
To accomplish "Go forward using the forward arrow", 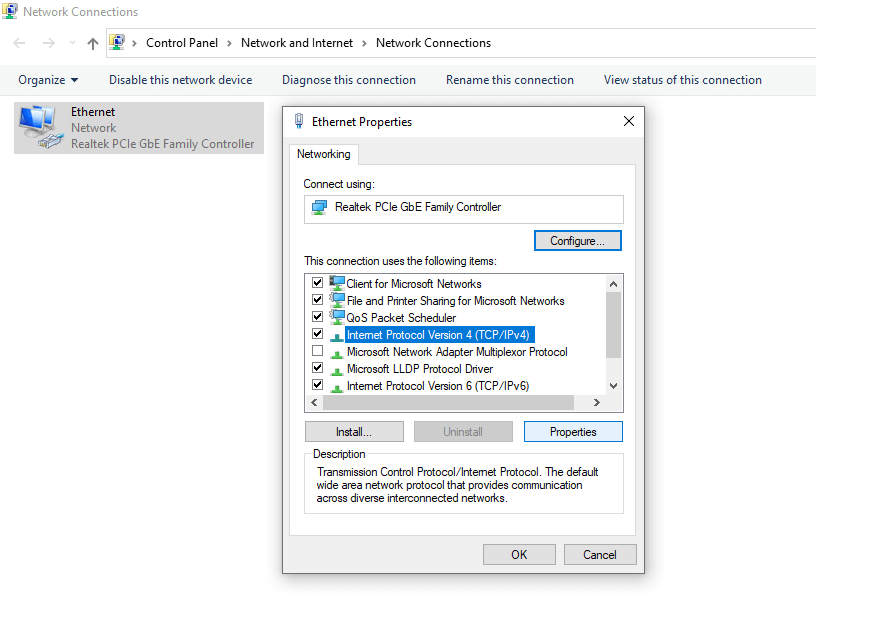I will (49, 43).
